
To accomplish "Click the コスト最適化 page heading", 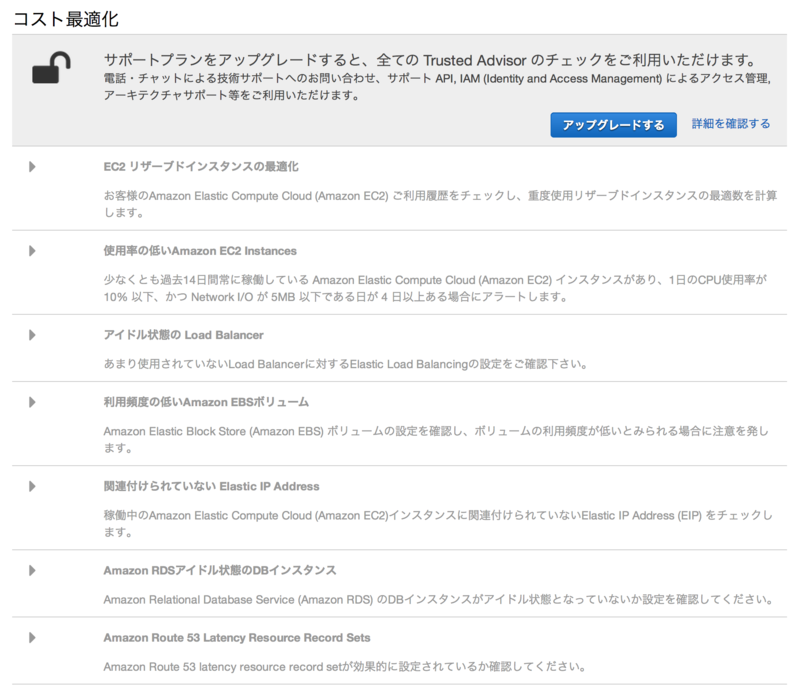I will click(66, 19).
